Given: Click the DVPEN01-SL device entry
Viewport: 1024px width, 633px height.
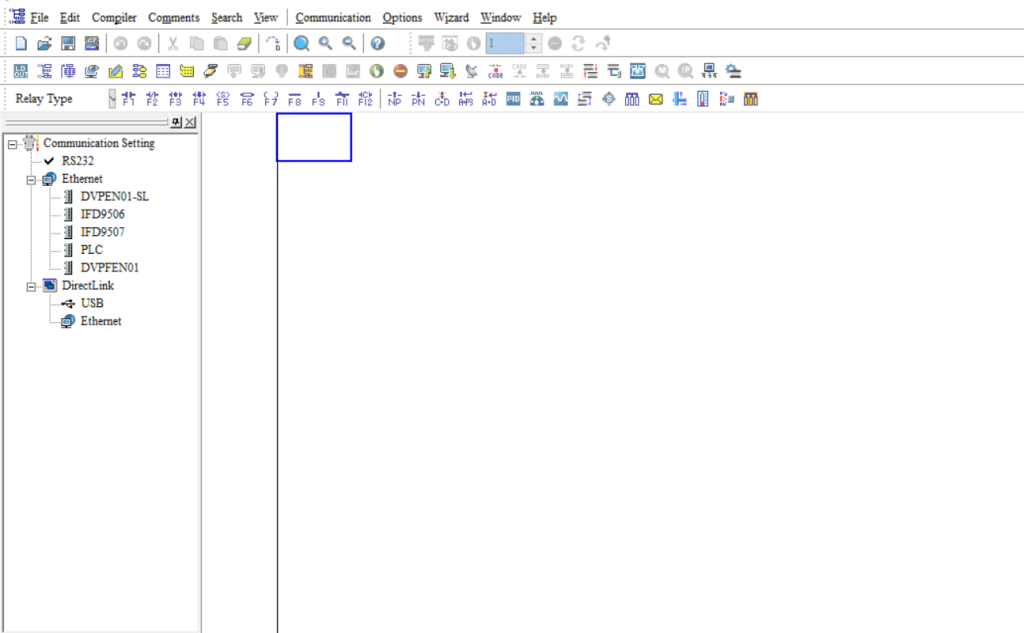Looking at the screenshot, I should coord(113,196).
